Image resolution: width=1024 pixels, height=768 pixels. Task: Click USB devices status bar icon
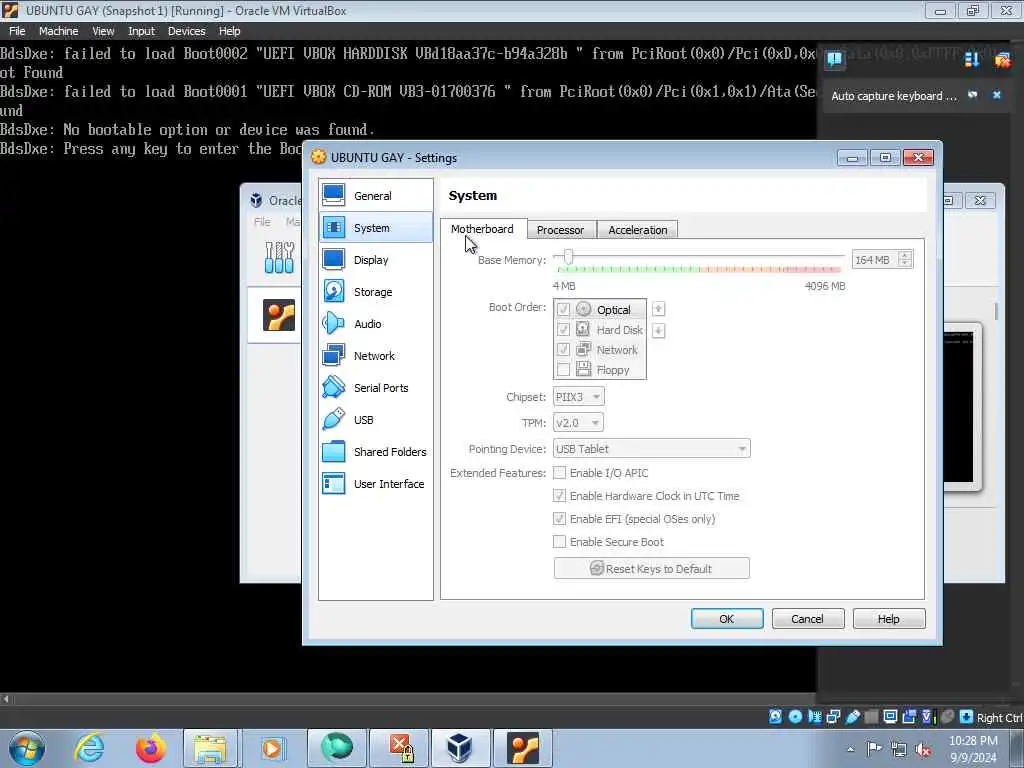852,716
